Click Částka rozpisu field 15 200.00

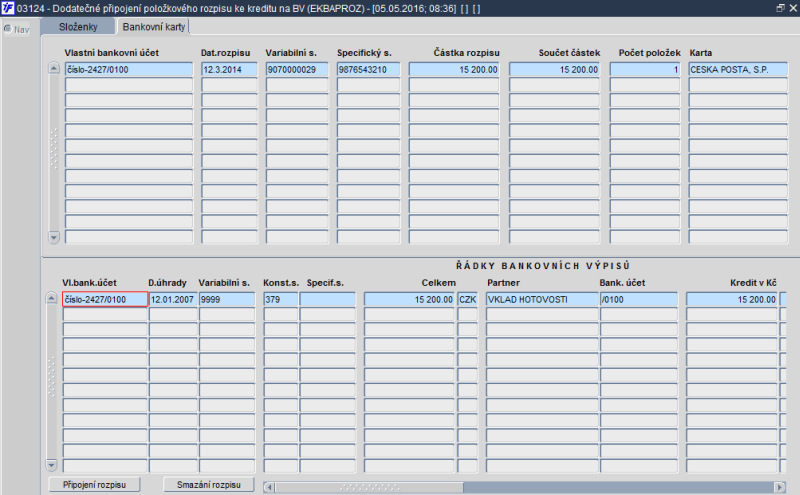454,69
